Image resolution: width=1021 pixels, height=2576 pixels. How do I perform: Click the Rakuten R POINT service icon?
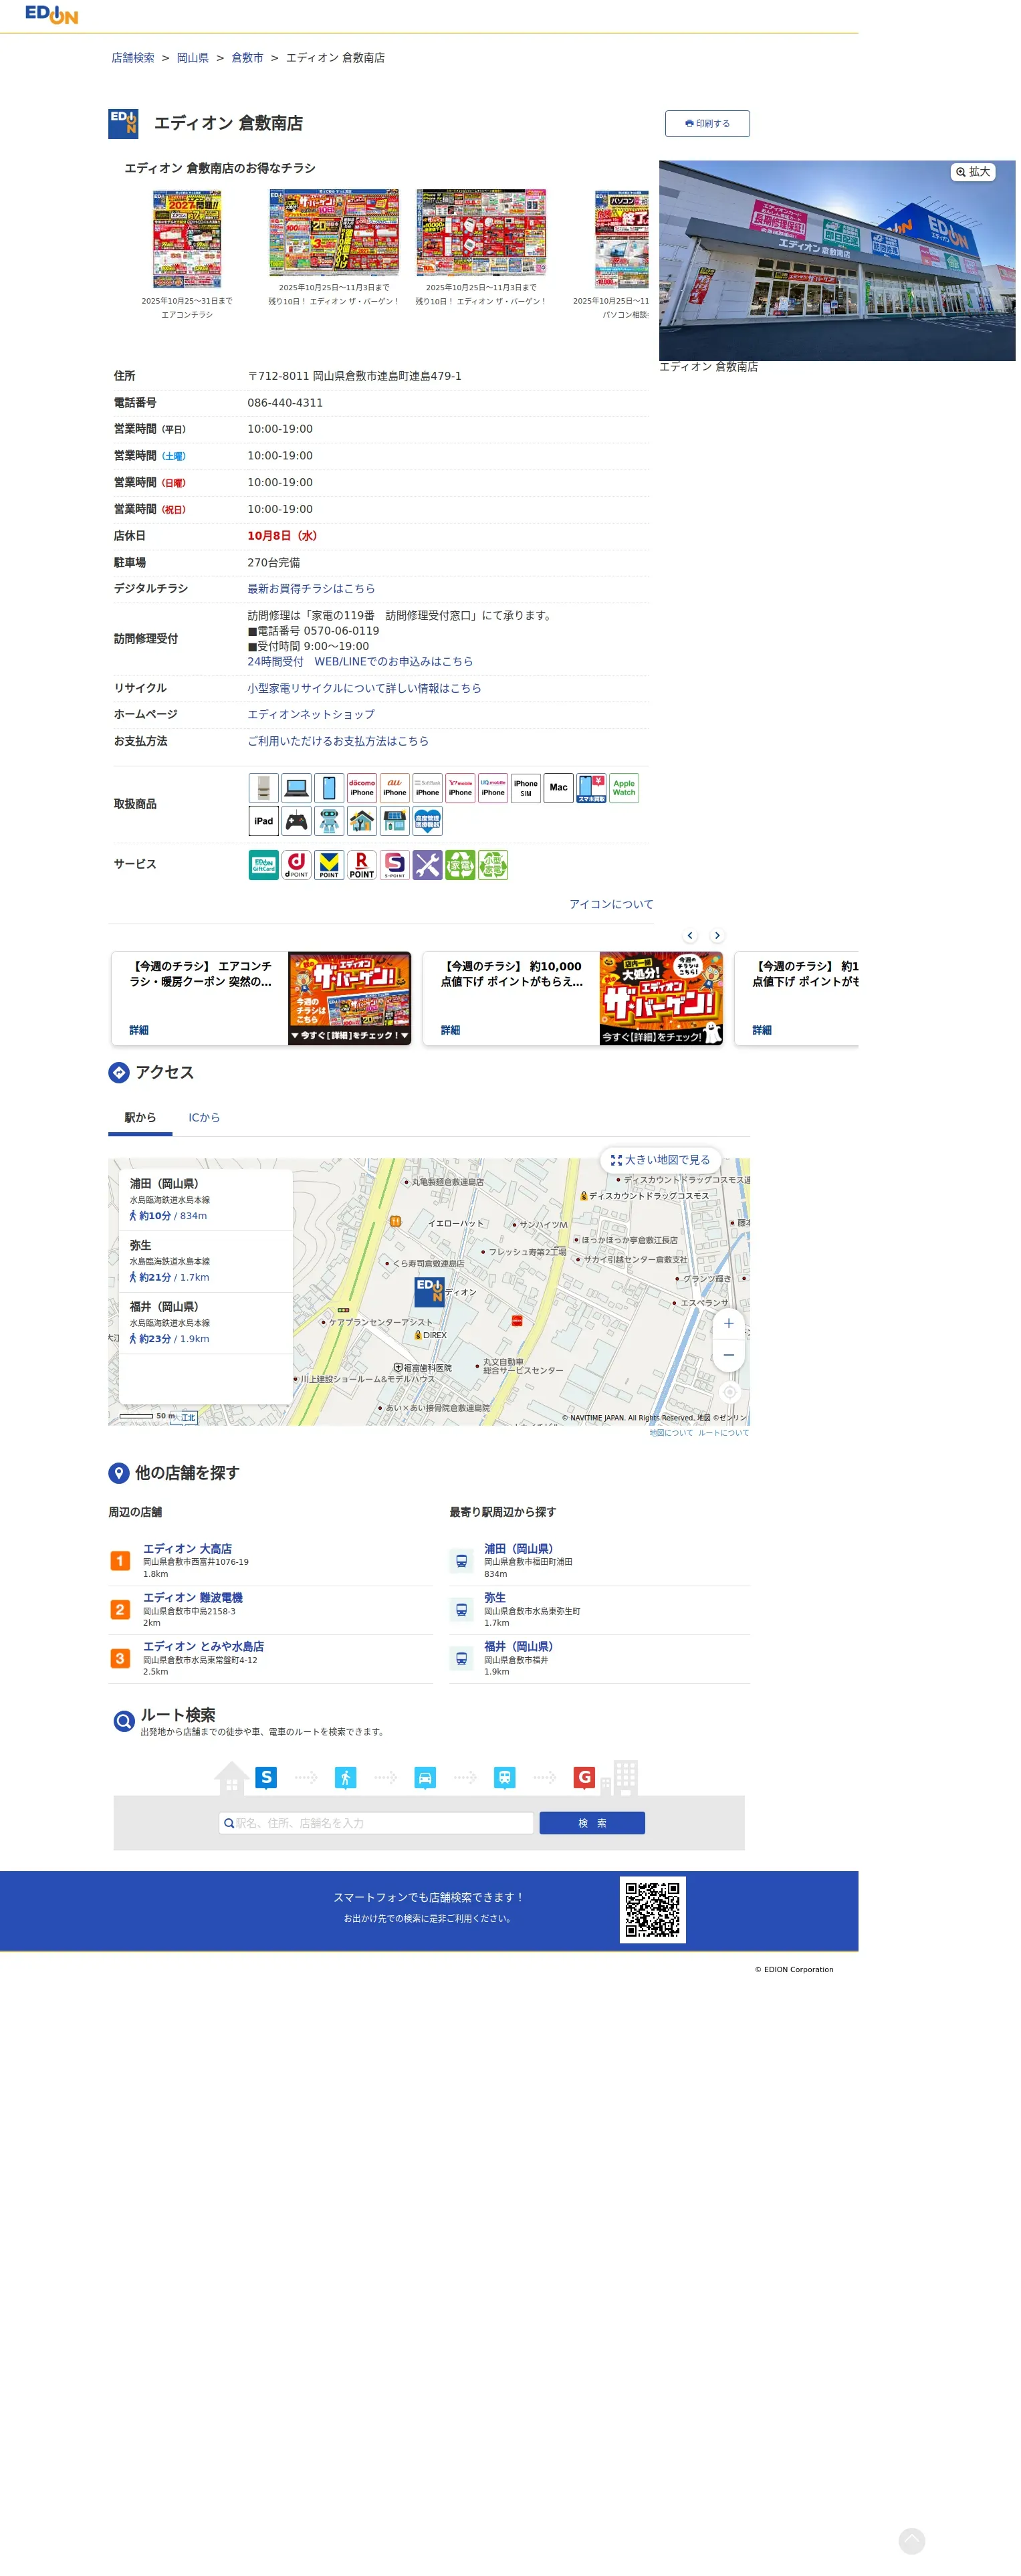(x=362, y=865)
